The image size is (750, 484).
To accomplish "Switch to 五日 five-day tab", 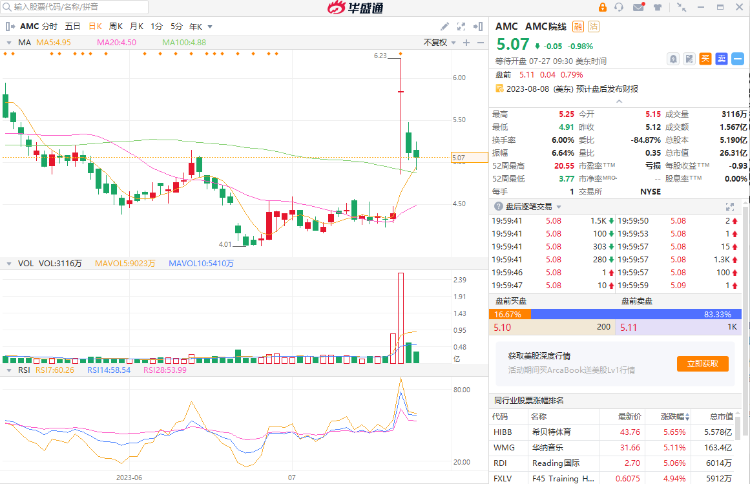I will pos(73,26).
